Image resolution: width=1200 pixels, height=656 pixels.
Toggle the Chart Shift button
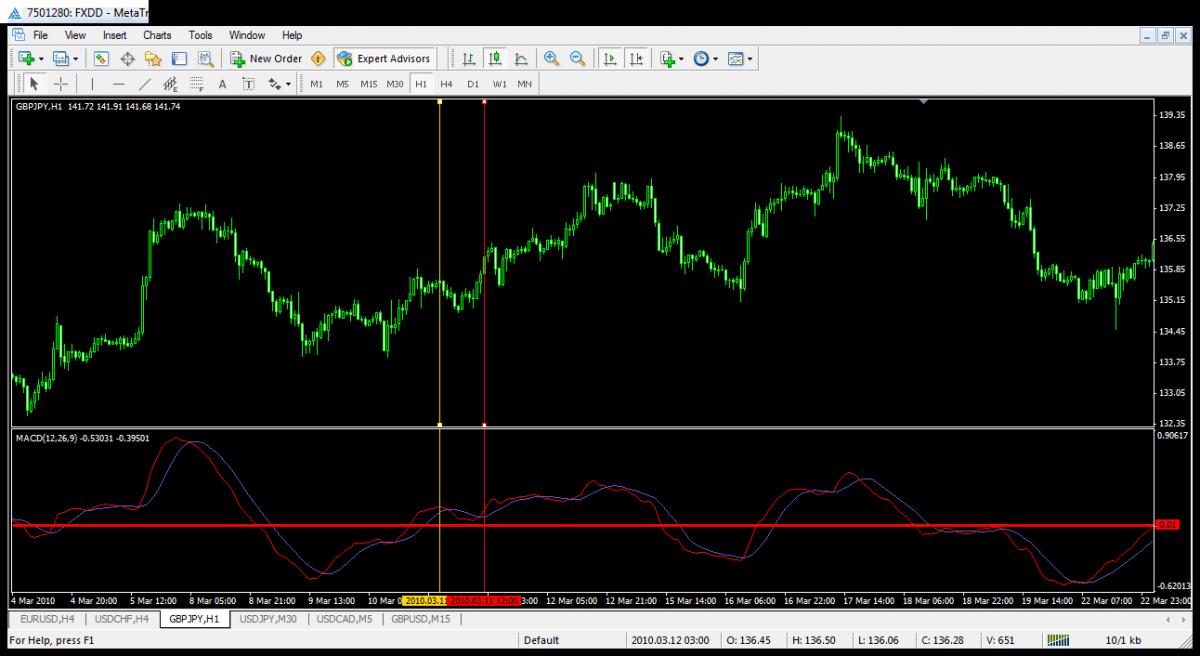tap(636, 59)
